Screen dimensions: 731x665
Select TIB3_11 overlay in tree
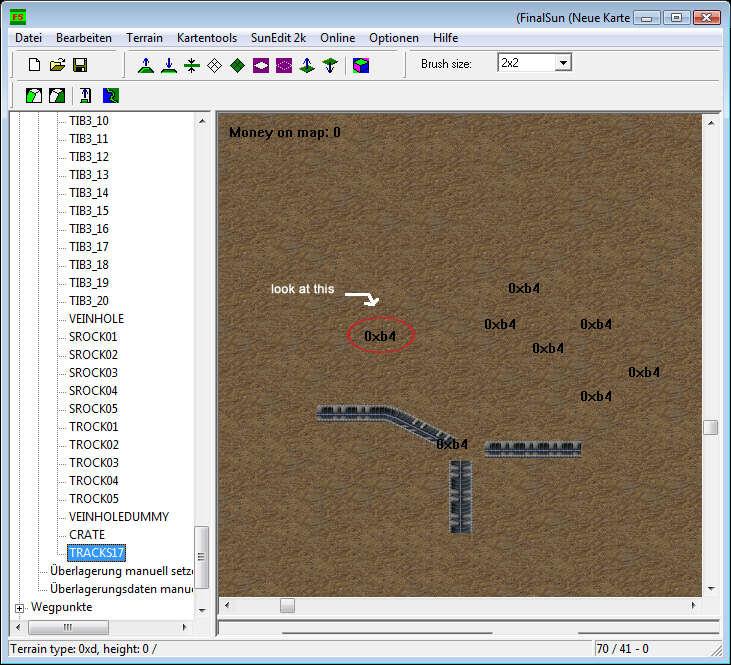click(x=89, y=139)
